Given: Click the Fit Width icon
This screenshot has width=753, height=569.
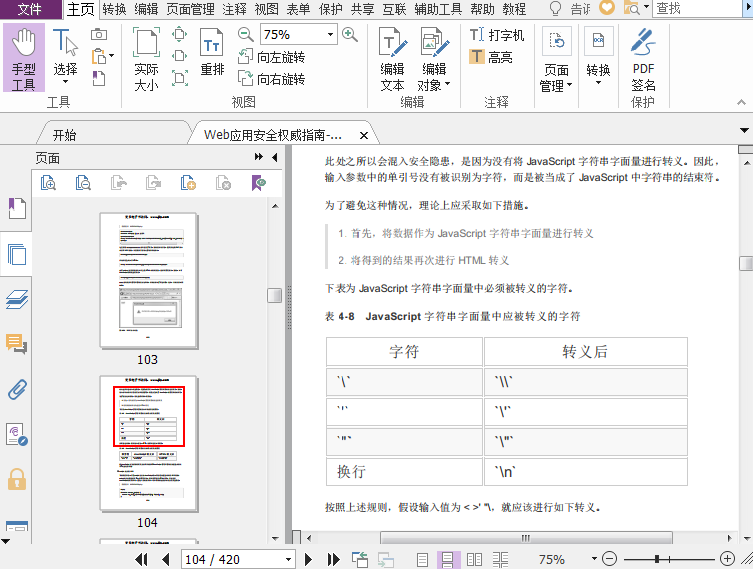Looking at the screenshot, I should pos(180,56).
